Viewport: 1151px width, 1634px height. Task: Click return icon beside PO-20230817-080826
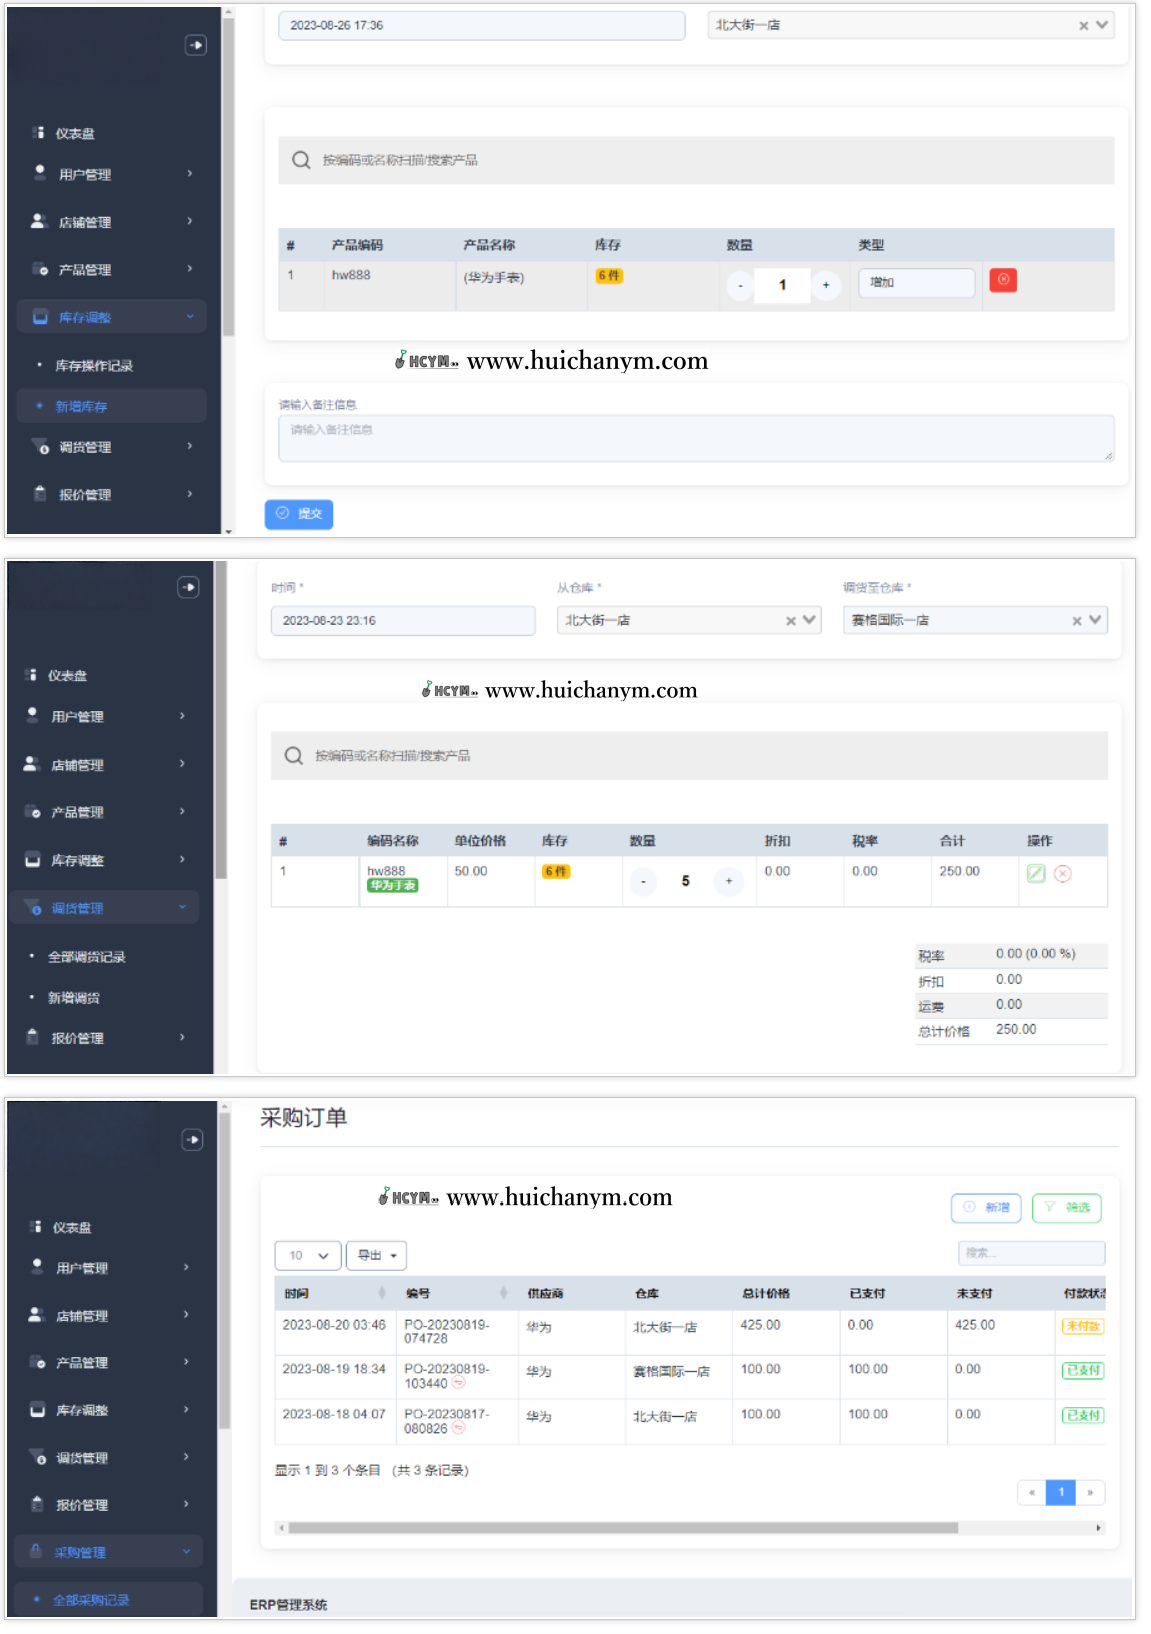pos(459,1428)
